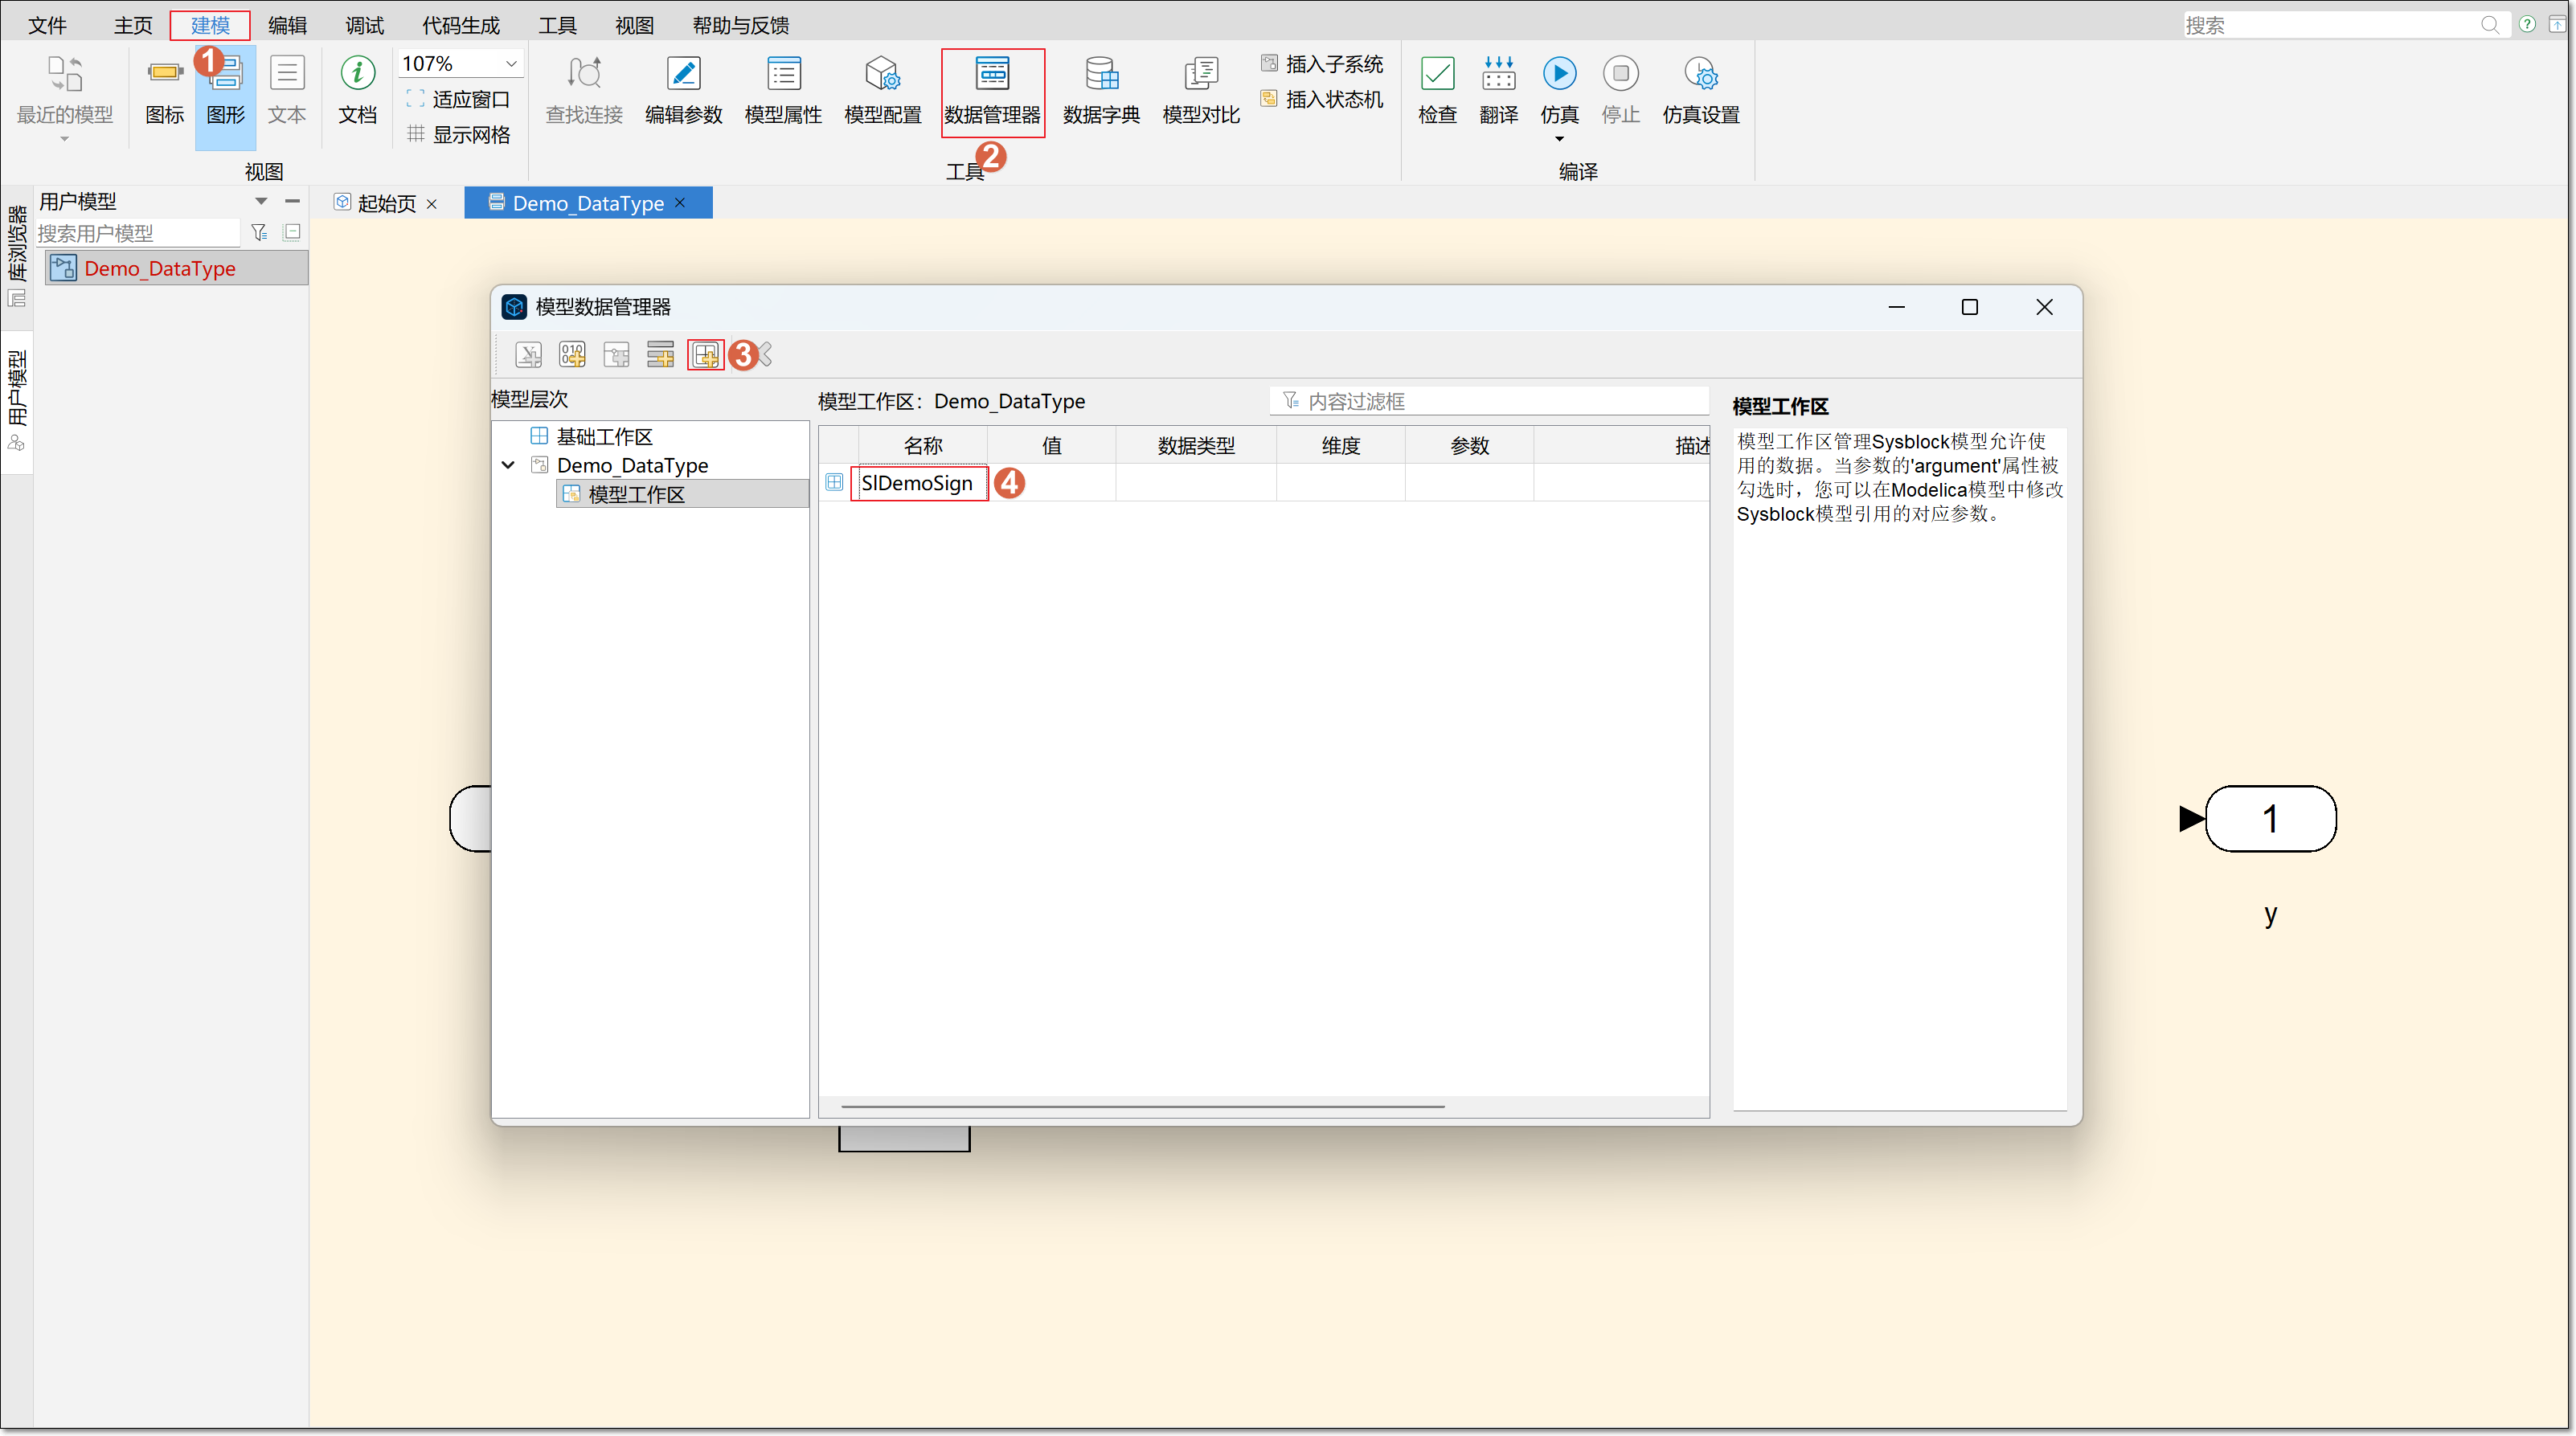2576x1436 pixels.
Task: Open 数据字典 data dictionary
Action: pos(1101,91)
